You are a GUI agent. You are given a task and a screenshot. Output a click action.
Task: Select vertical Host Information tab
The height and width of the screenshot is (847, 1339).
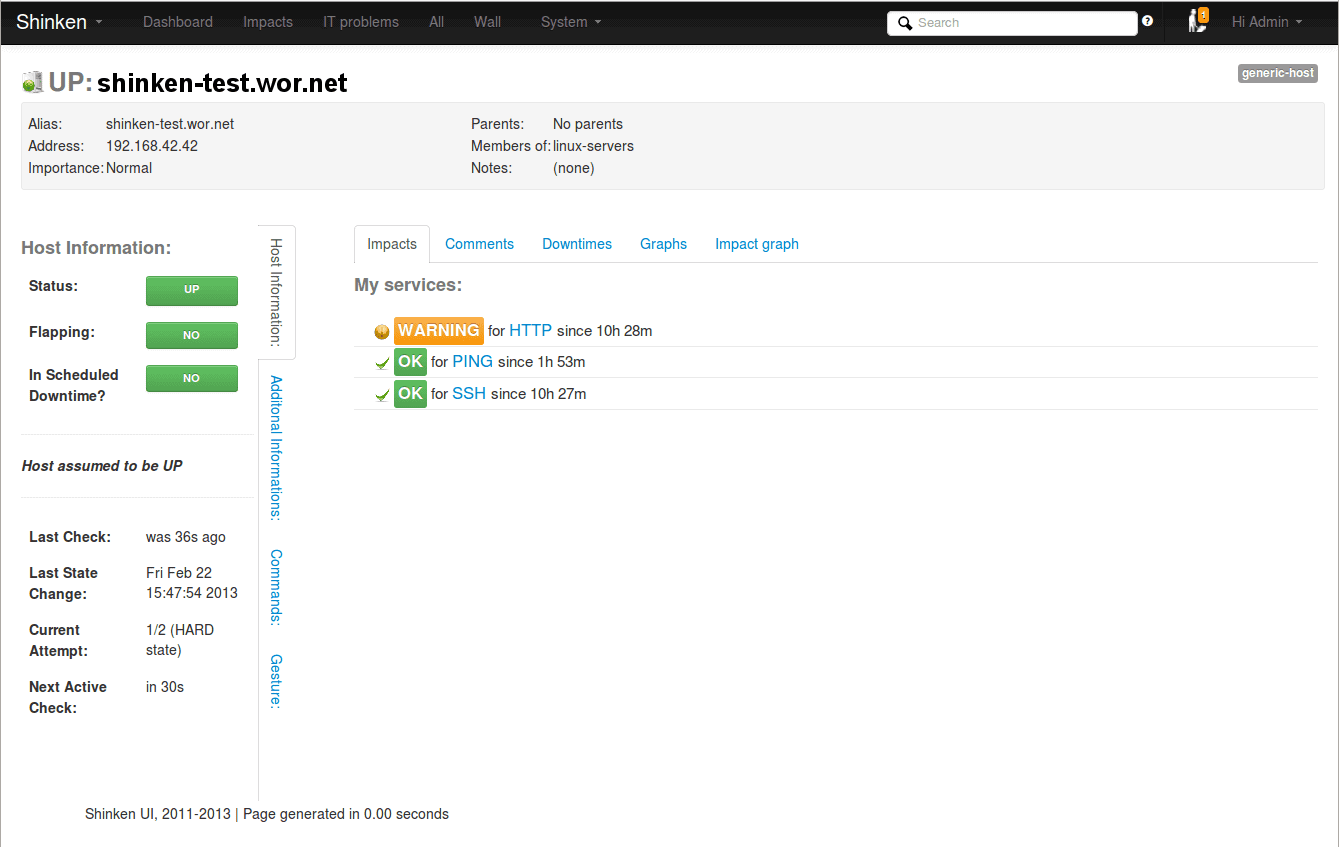277,292
